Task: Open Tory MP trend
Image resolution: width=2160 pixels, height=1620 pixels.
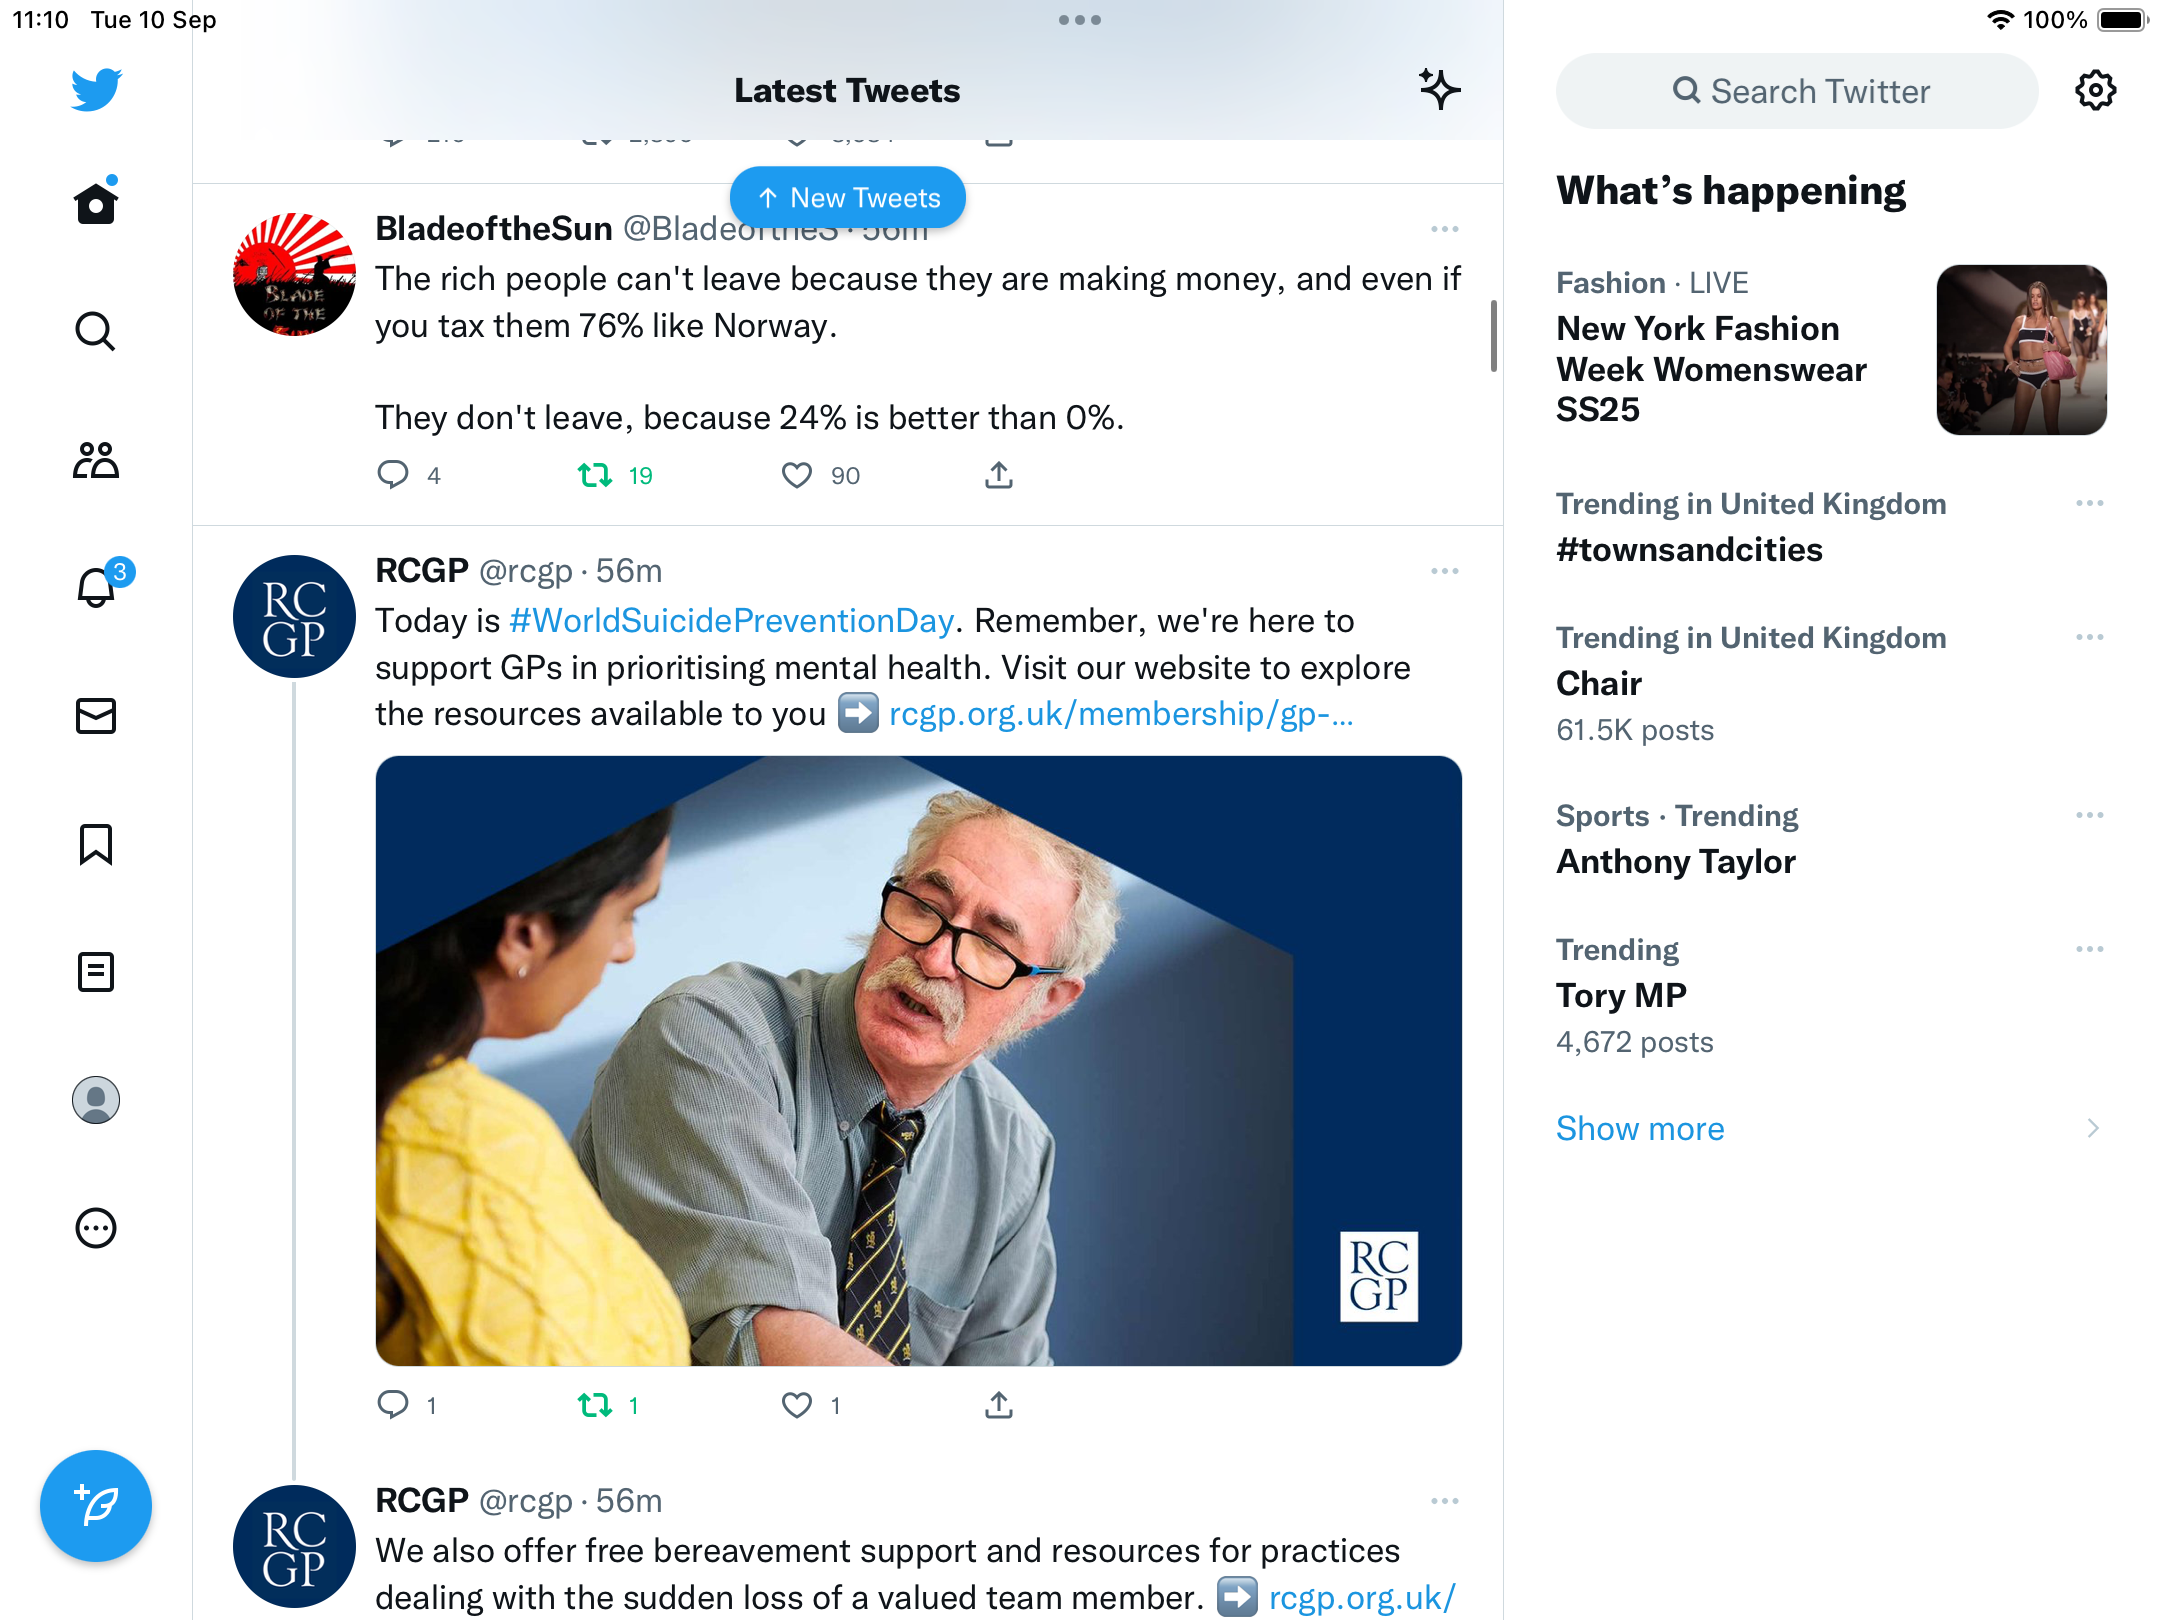Action: (1621, 995)
